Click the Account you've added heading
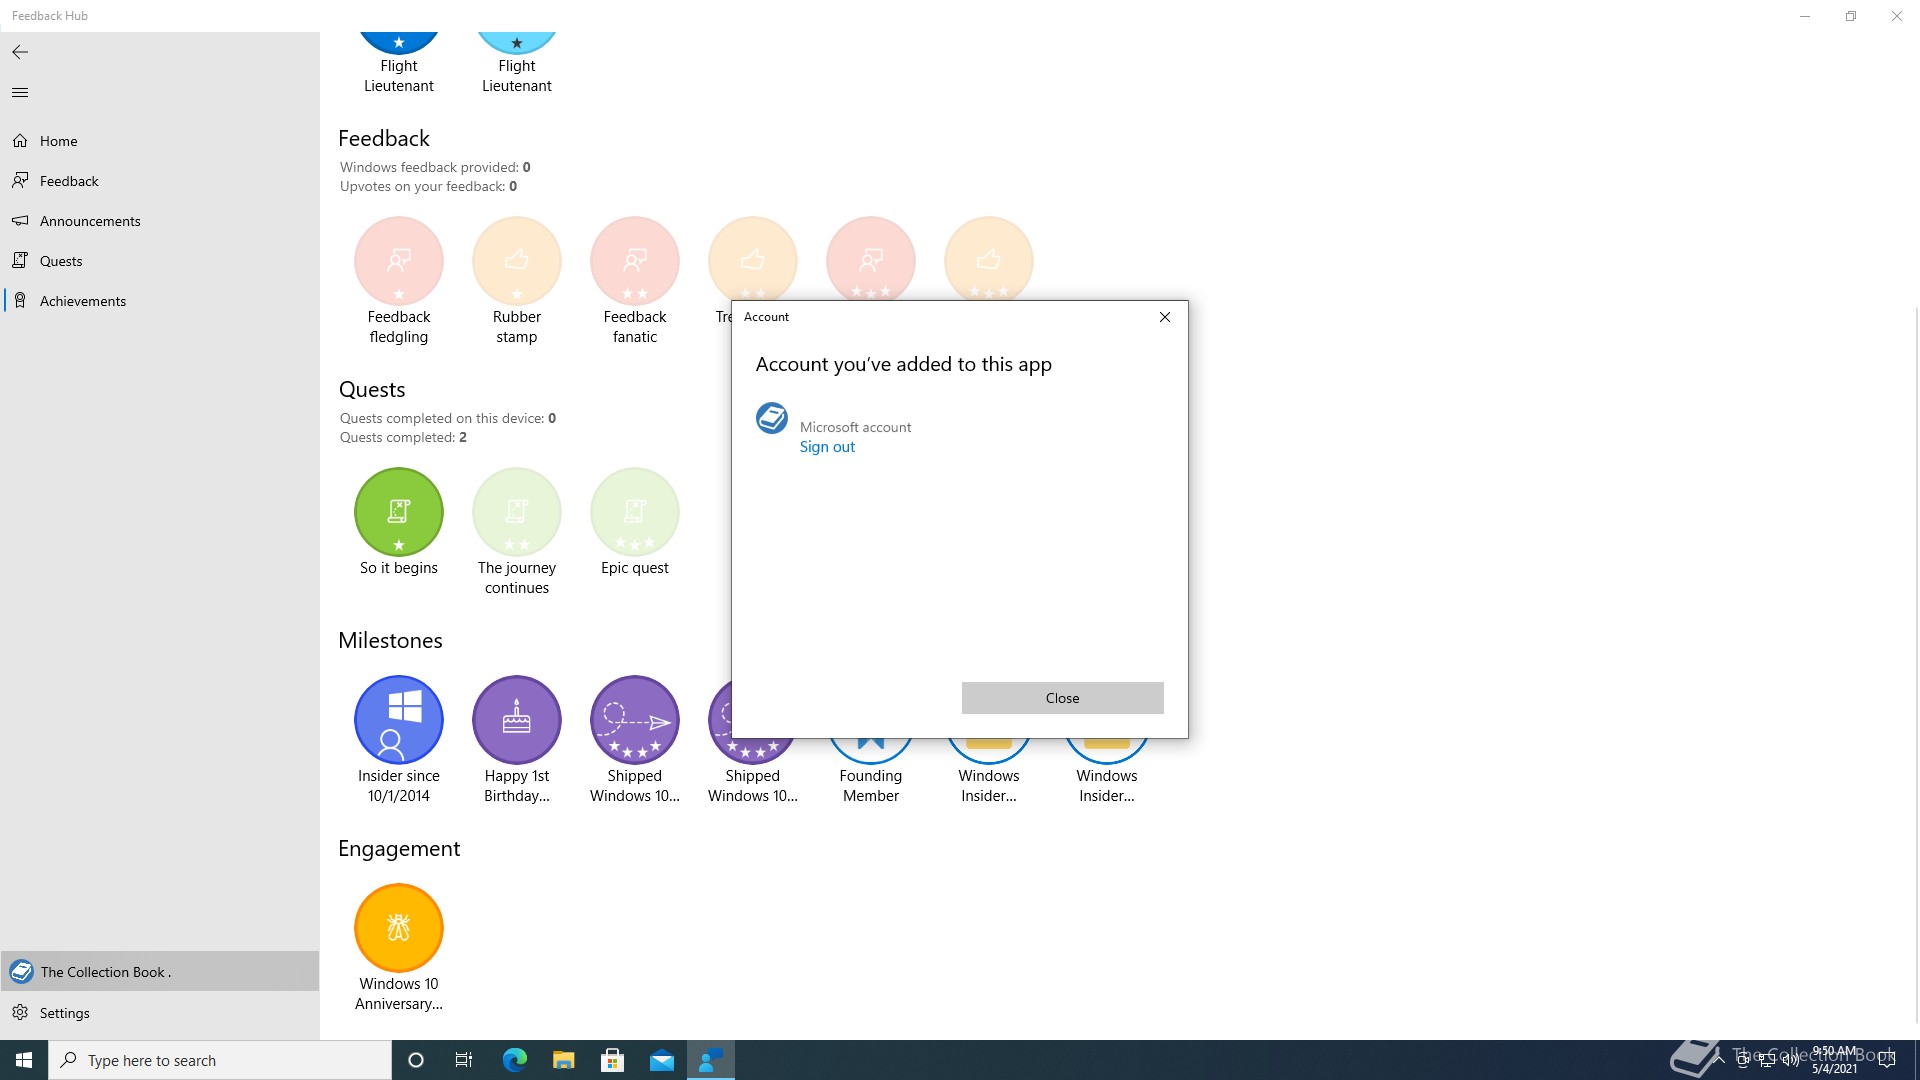Screen dimensions: 1920x1080 click(903, 365)
